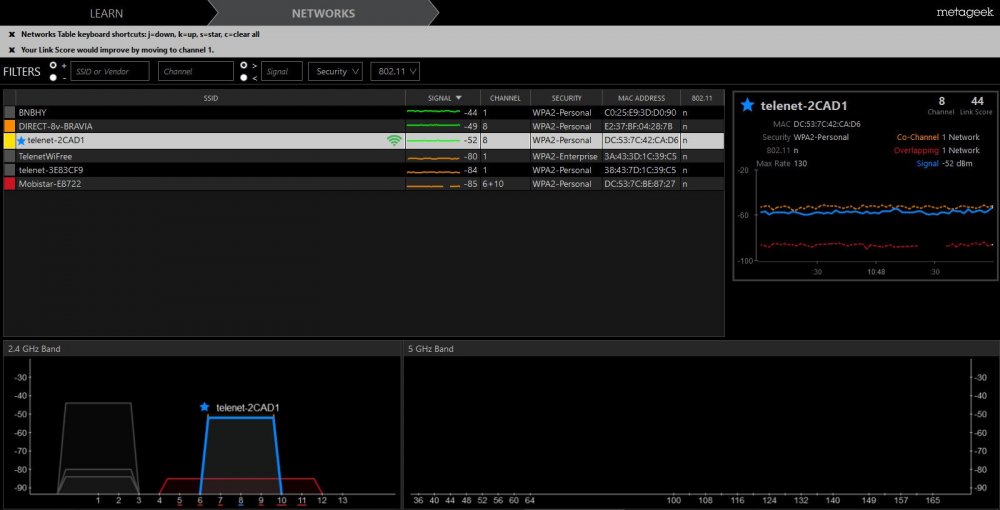1000x510 pixels.
Task: Click the blue star beside telenet-2CAD1 row
Action: coord(21,141)
